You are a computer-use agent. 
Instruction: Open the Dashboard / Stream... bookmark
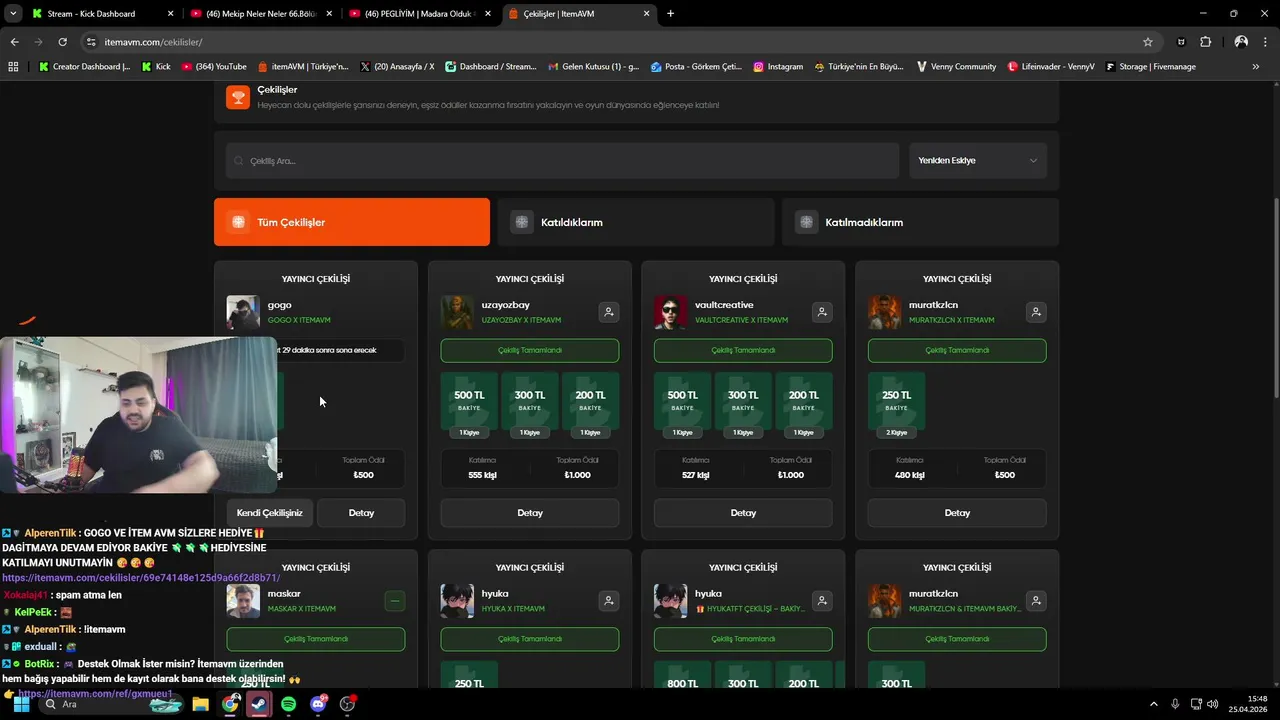tap(491, 67)
